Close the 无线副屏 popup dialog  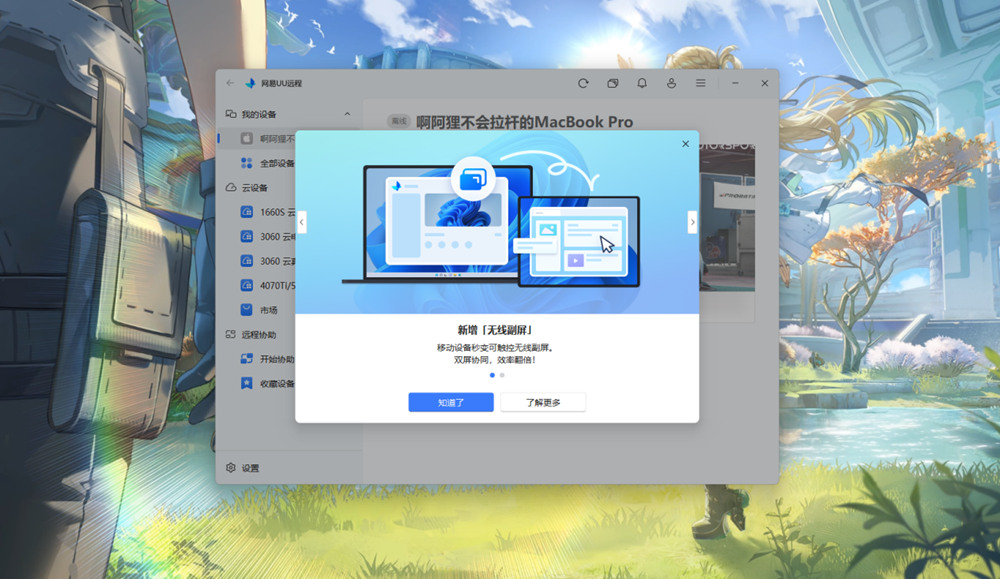click(686, 144)
